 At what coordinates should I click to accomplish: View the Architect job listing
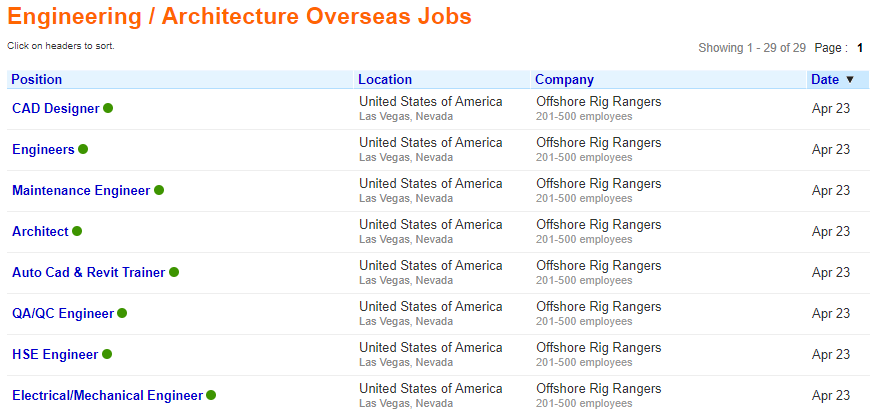40,232
